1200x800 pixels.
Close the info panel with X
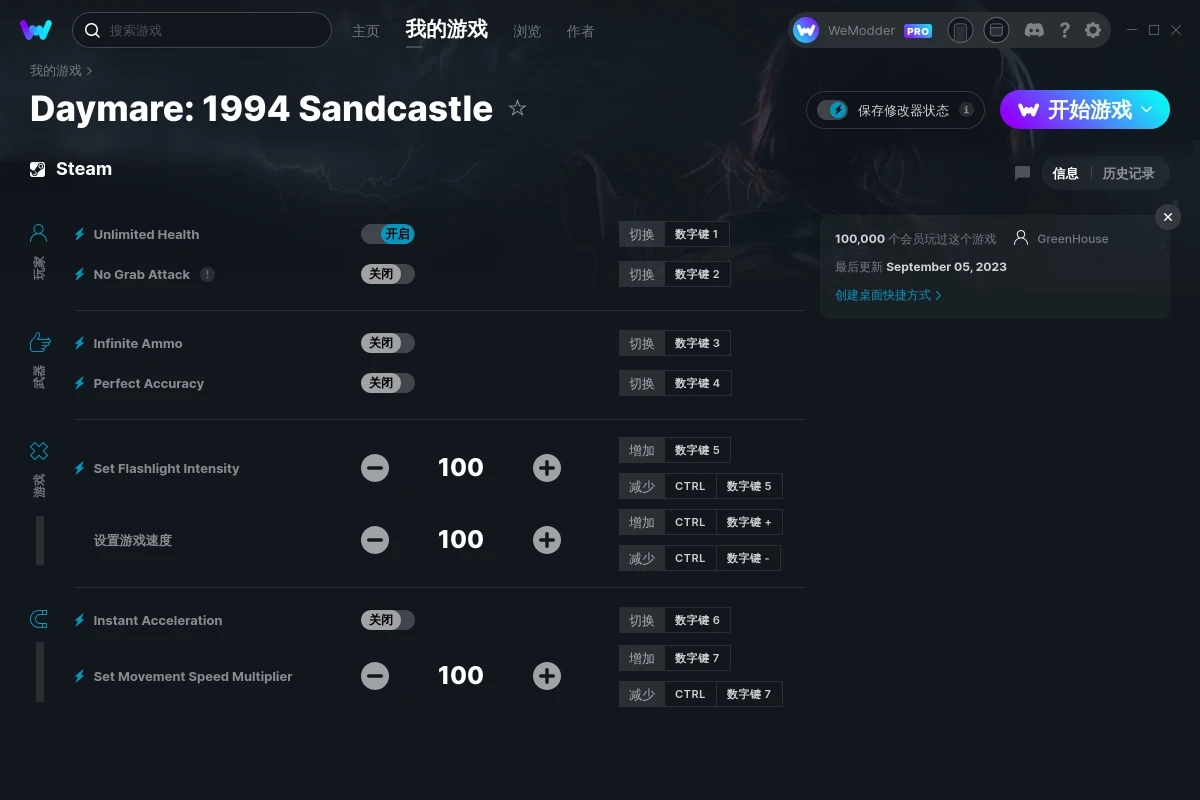[1167, 217]
